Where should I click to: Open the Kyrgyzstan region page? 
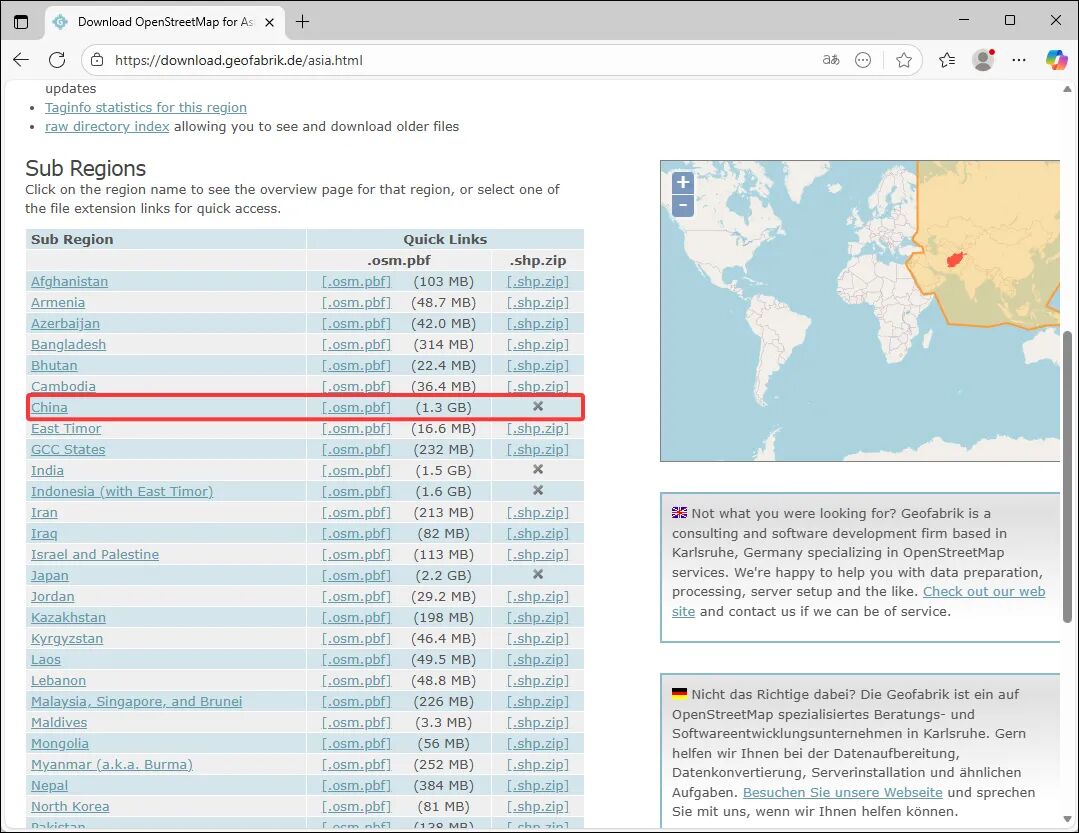67,638
